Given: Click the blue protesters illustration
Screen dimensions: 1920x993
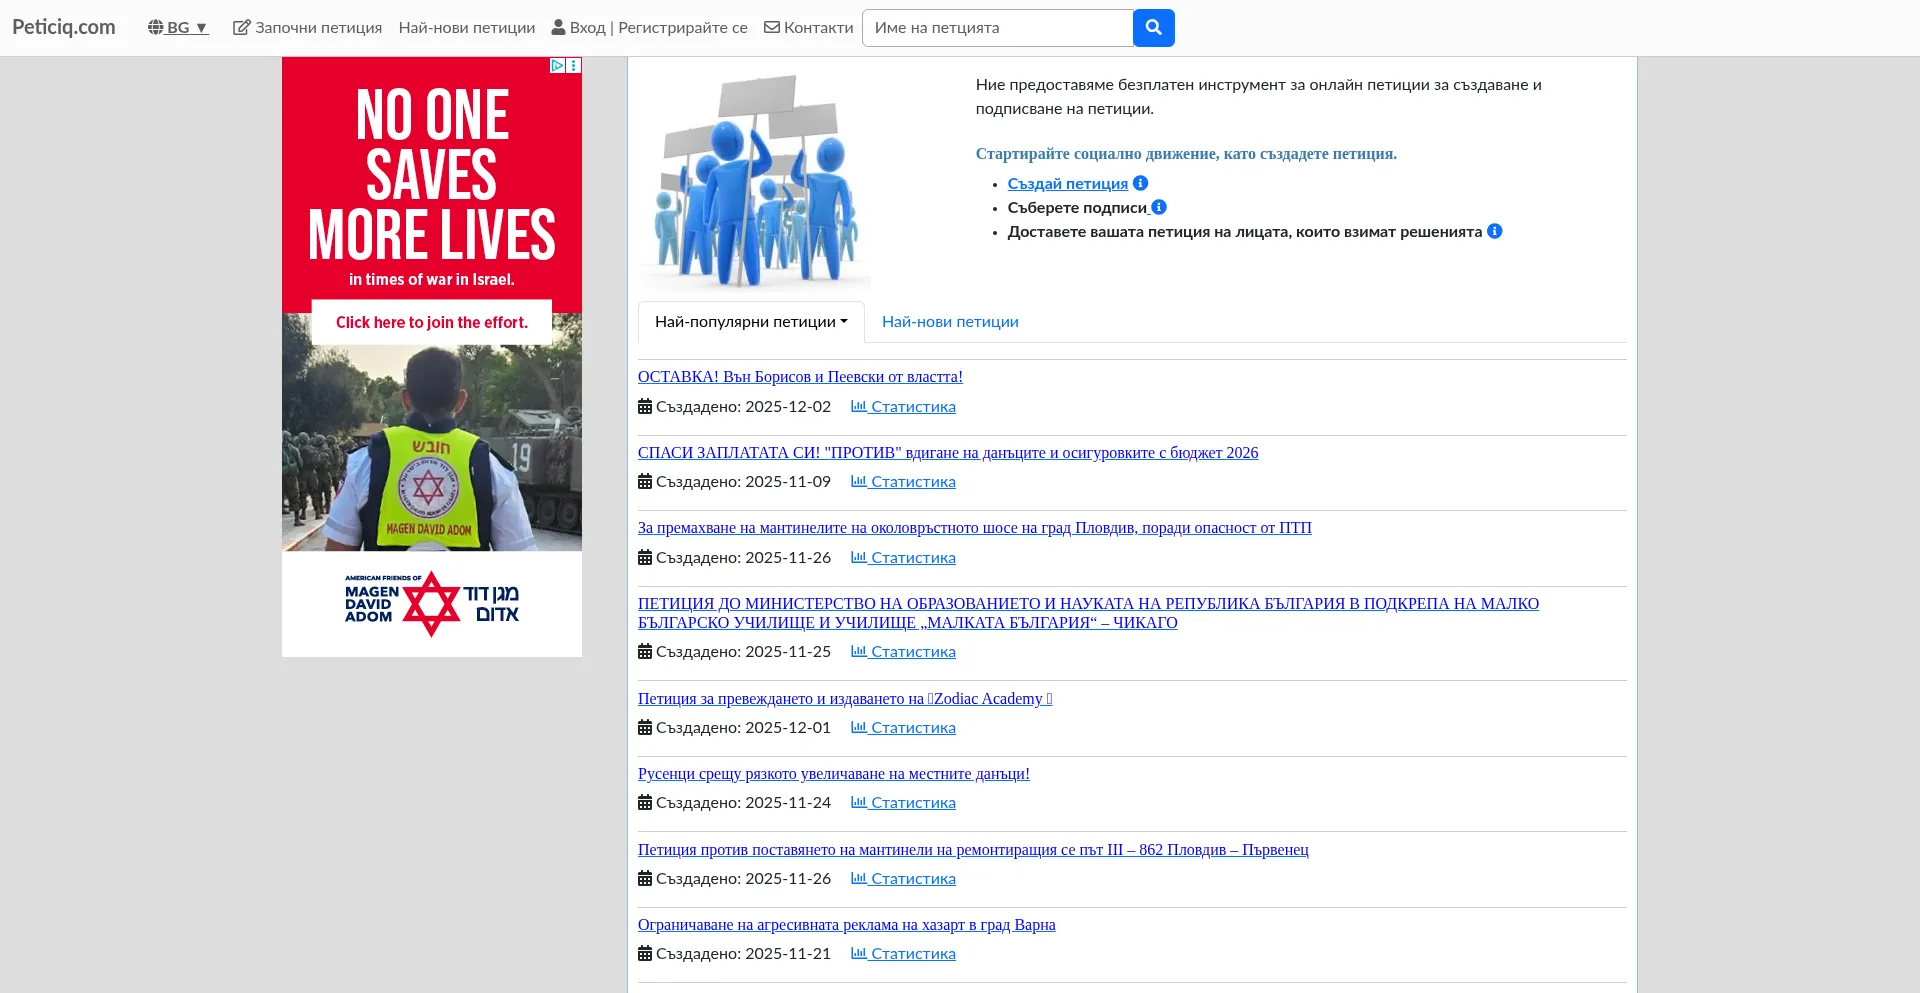Looking at the screenshot, I should coord(754,180).
